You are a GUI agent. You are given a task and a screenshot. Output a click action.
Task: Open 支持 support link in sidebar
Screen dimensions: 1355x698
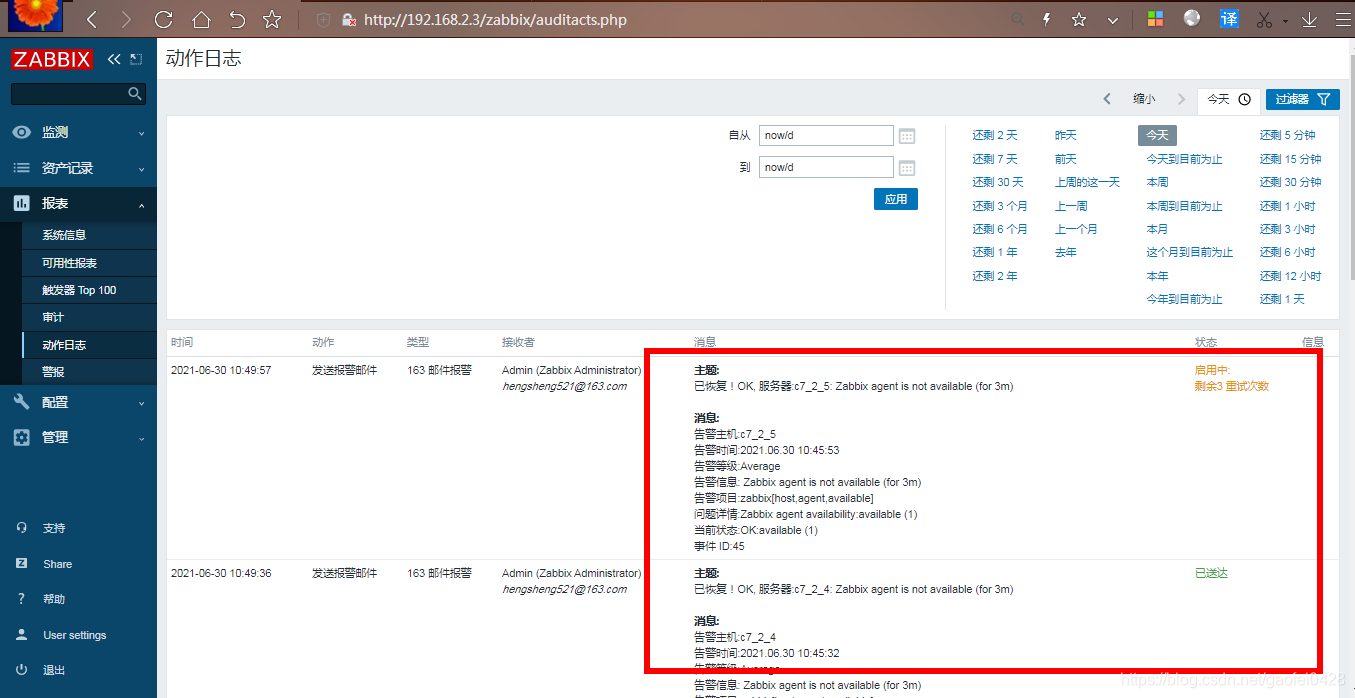coord(54,528)
